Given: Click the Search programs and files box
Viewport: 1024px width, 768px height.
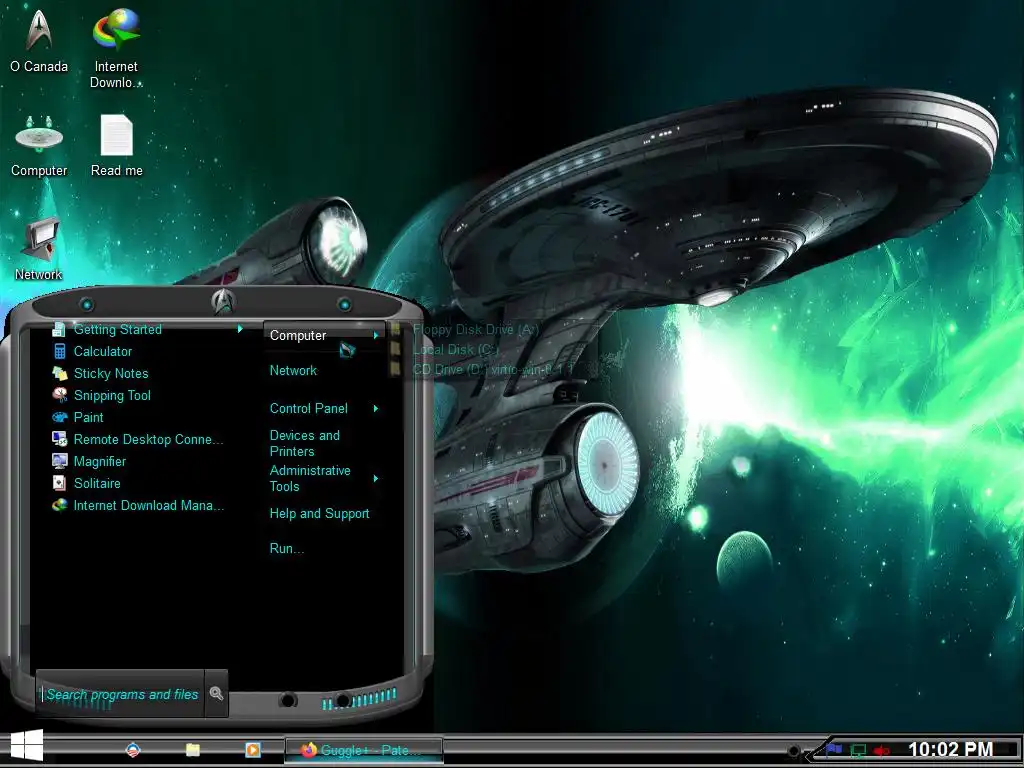Looking at the screenshot, I should click(121, 694).
